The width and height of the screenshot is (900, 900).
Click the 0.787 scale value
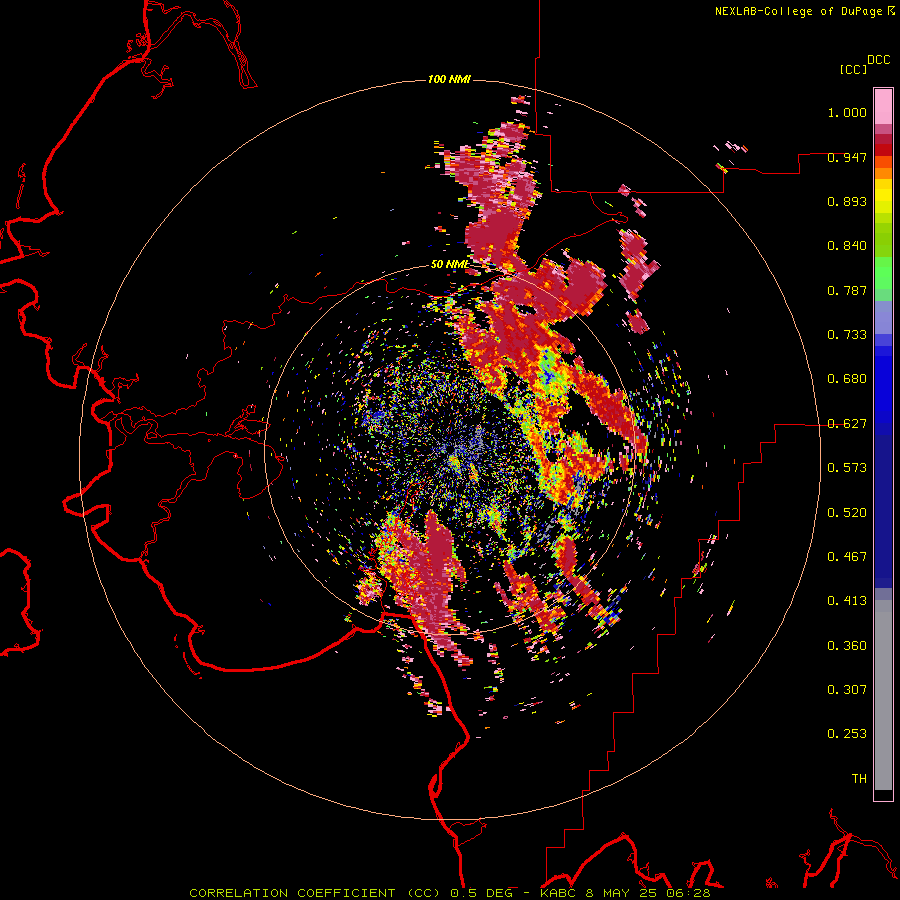(x=847, y=290)
